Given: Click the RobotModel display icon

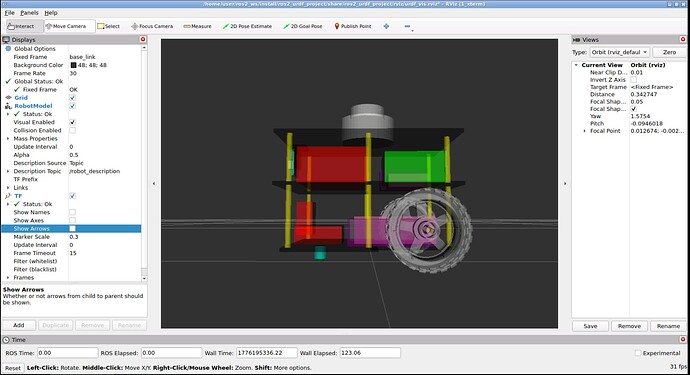Looking at the screenshot, I should [8, 106].
